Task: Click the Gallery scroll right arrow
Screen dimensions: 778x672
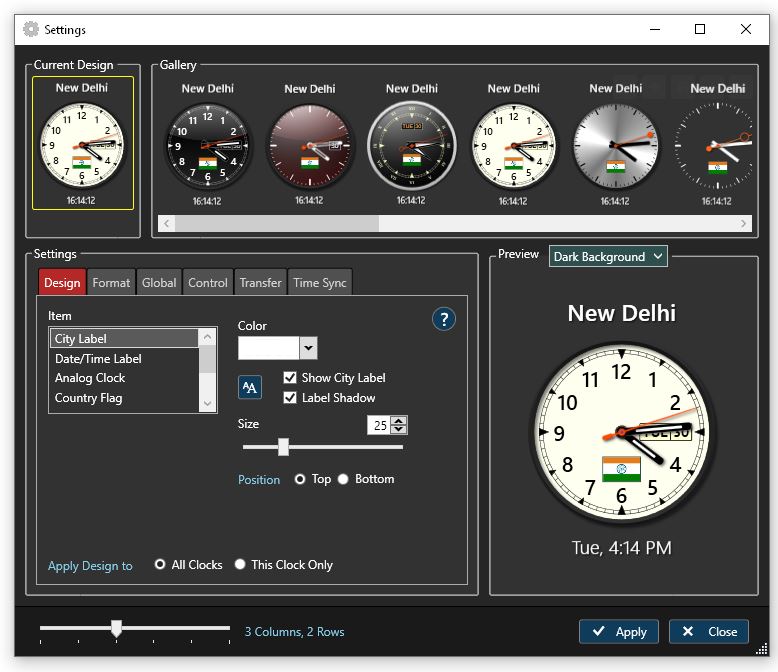Action: pos(743,223)
